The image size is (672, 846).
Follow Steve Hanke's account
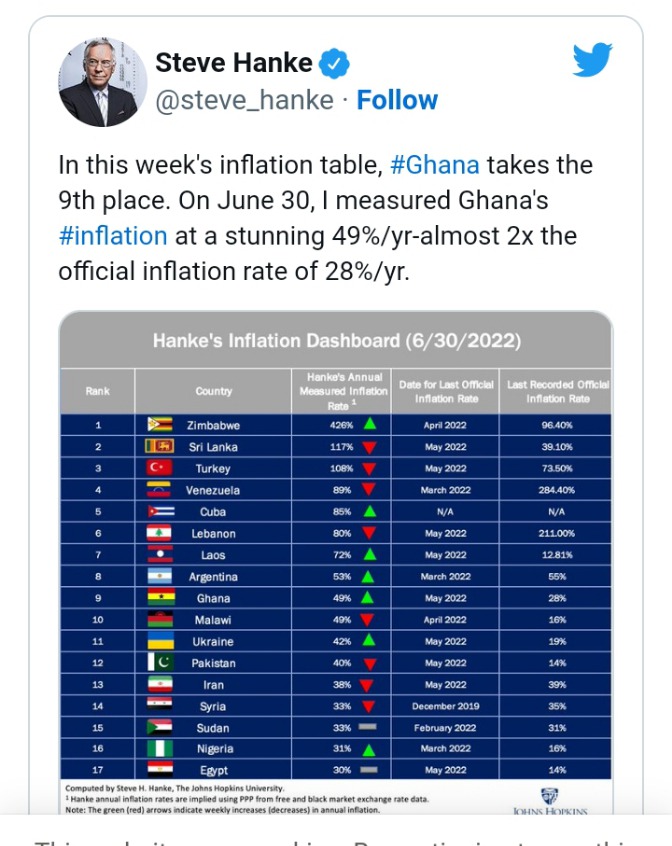pyautogui.click(x=397, y=100)
